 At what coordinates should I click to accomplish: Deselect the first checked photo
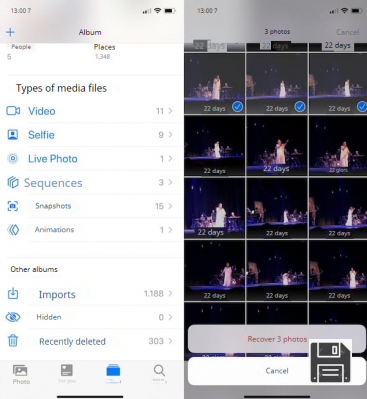(x=237, y=107)
